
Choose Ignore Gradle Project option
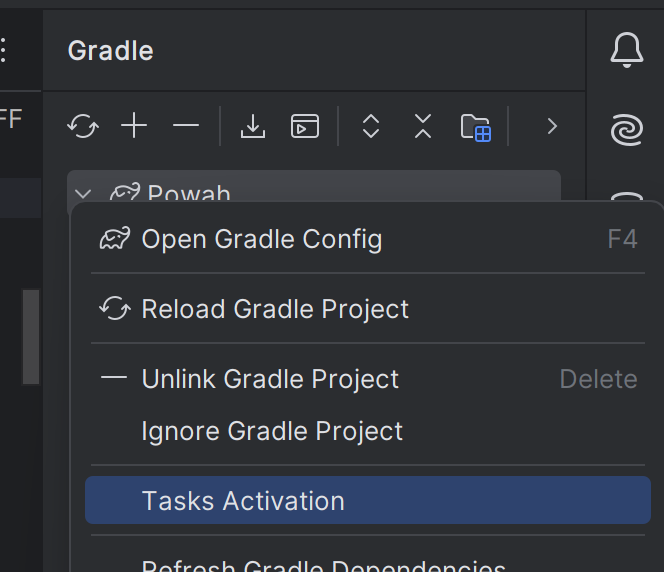pyautogui.click(x=272, y=431)
